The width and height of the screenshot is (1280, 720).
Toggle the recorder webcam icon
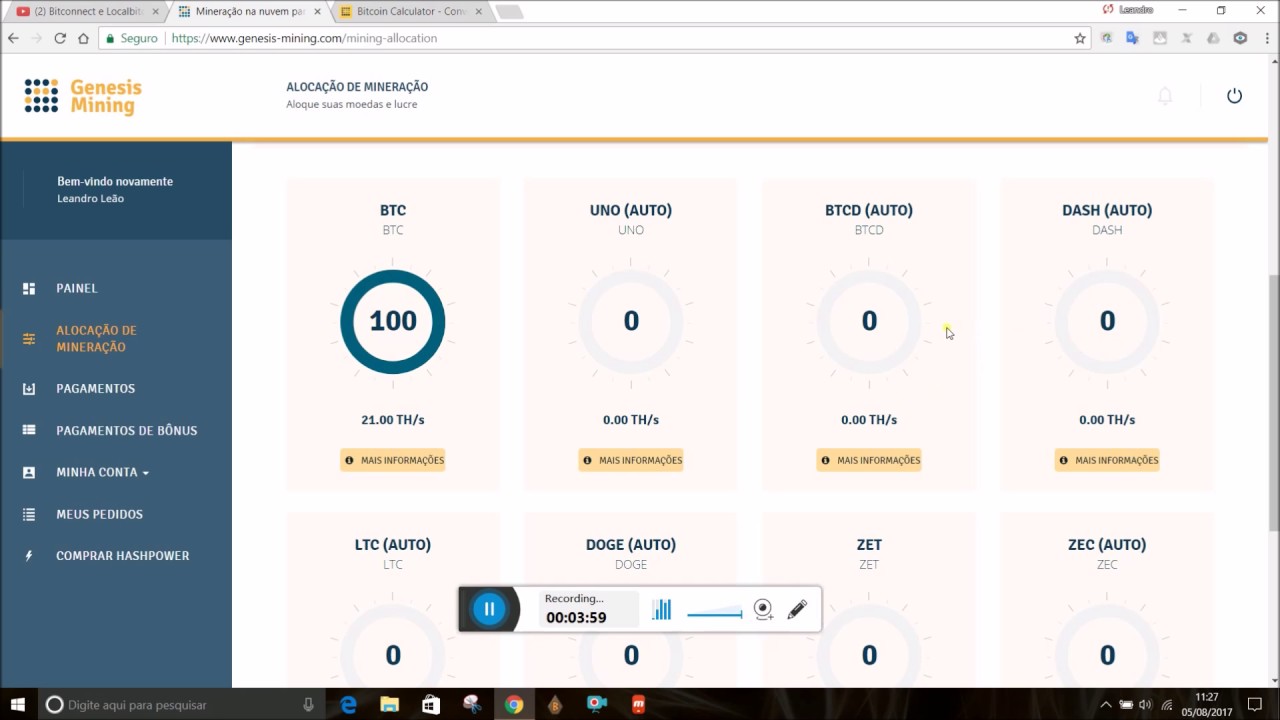point(764,609)
